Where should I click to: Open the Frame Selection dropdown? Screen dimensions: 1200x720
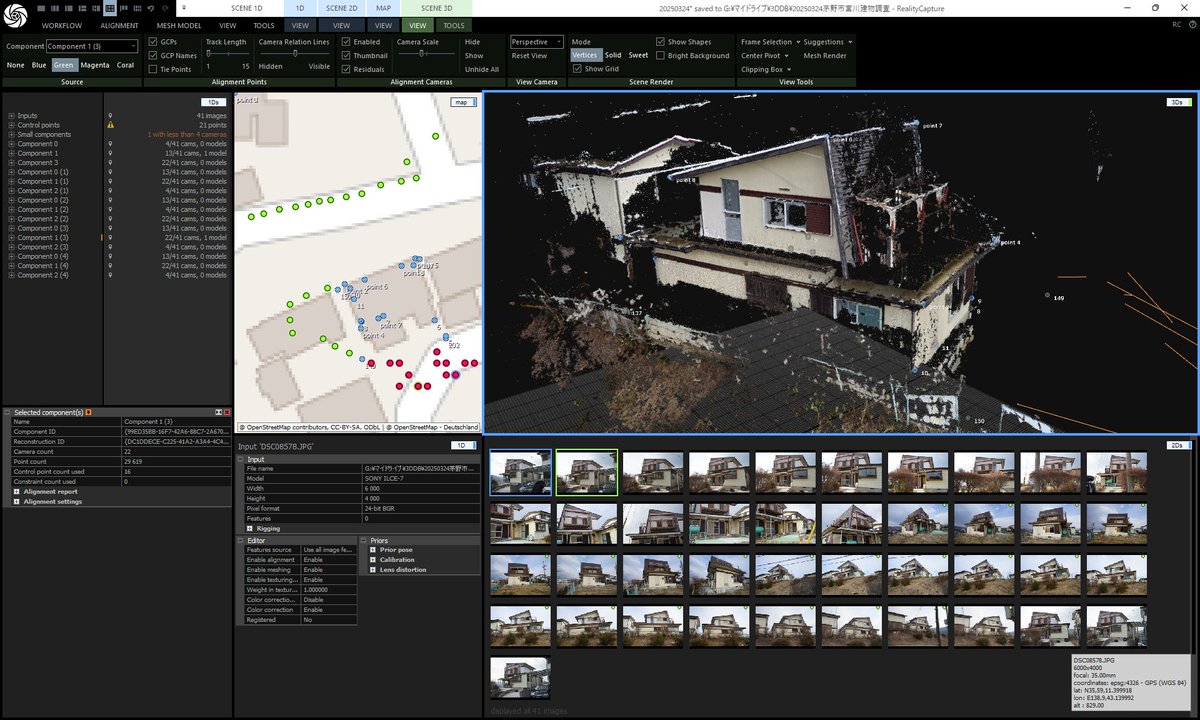(769, 42)
